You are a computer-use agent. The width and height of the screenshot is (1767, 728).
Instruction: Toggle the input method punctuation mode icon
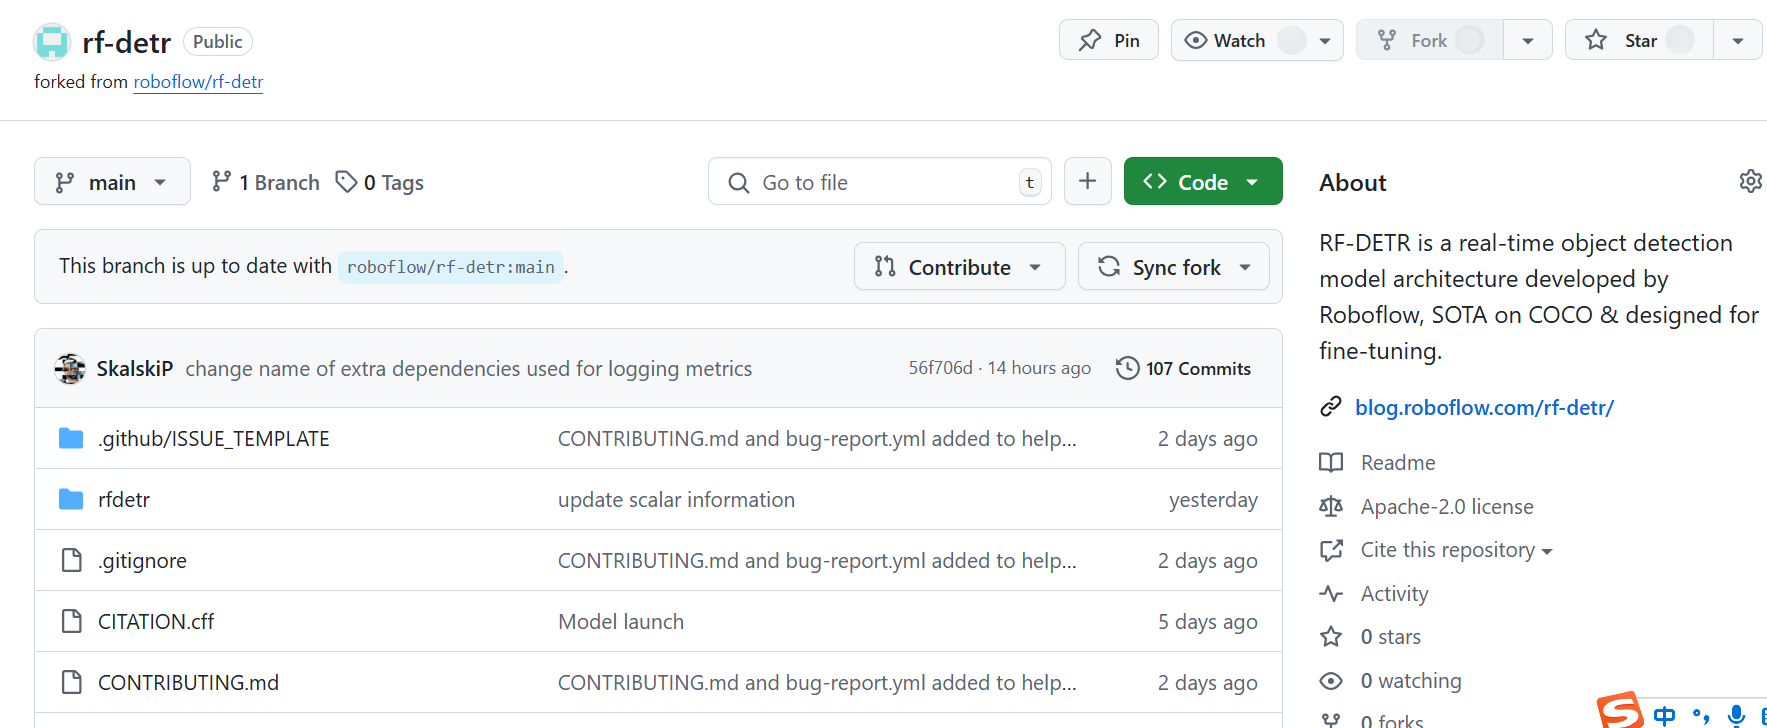coord(1701,715)
